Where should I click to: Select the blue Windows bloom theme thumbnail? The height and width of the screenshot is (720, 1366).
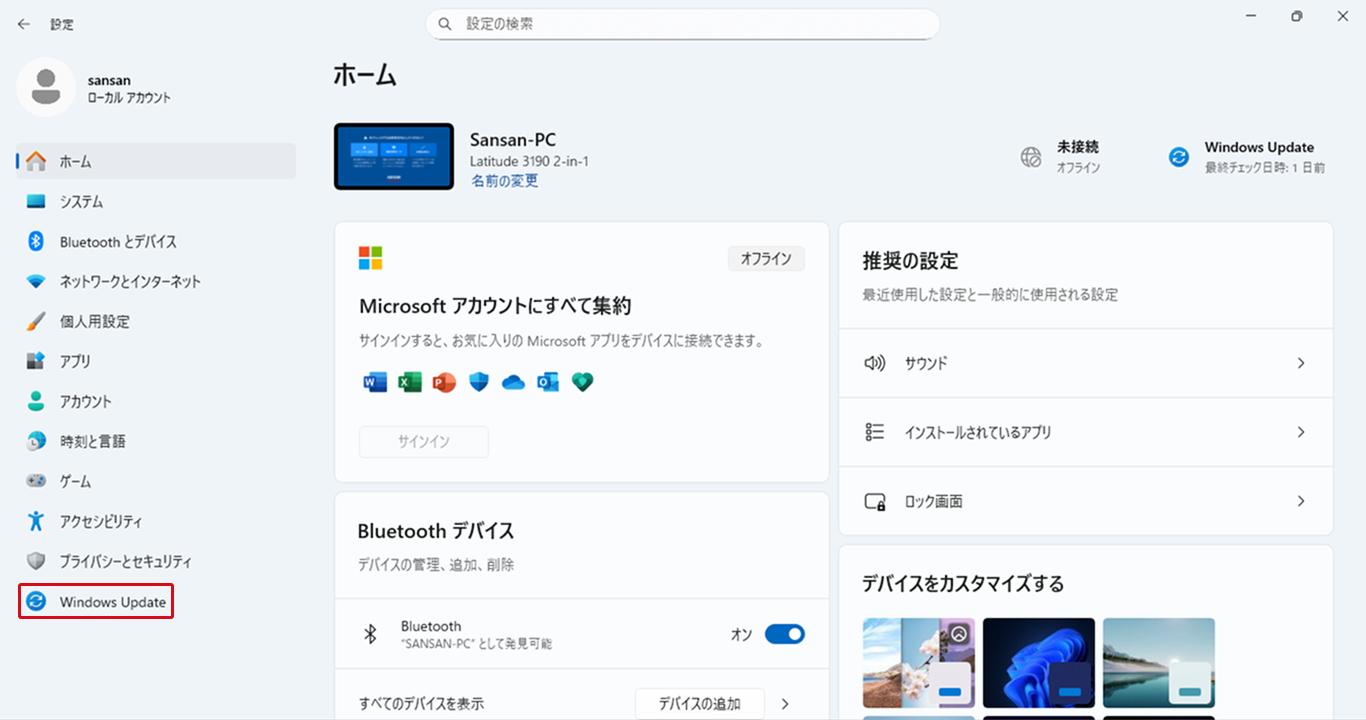(1038, 664)
